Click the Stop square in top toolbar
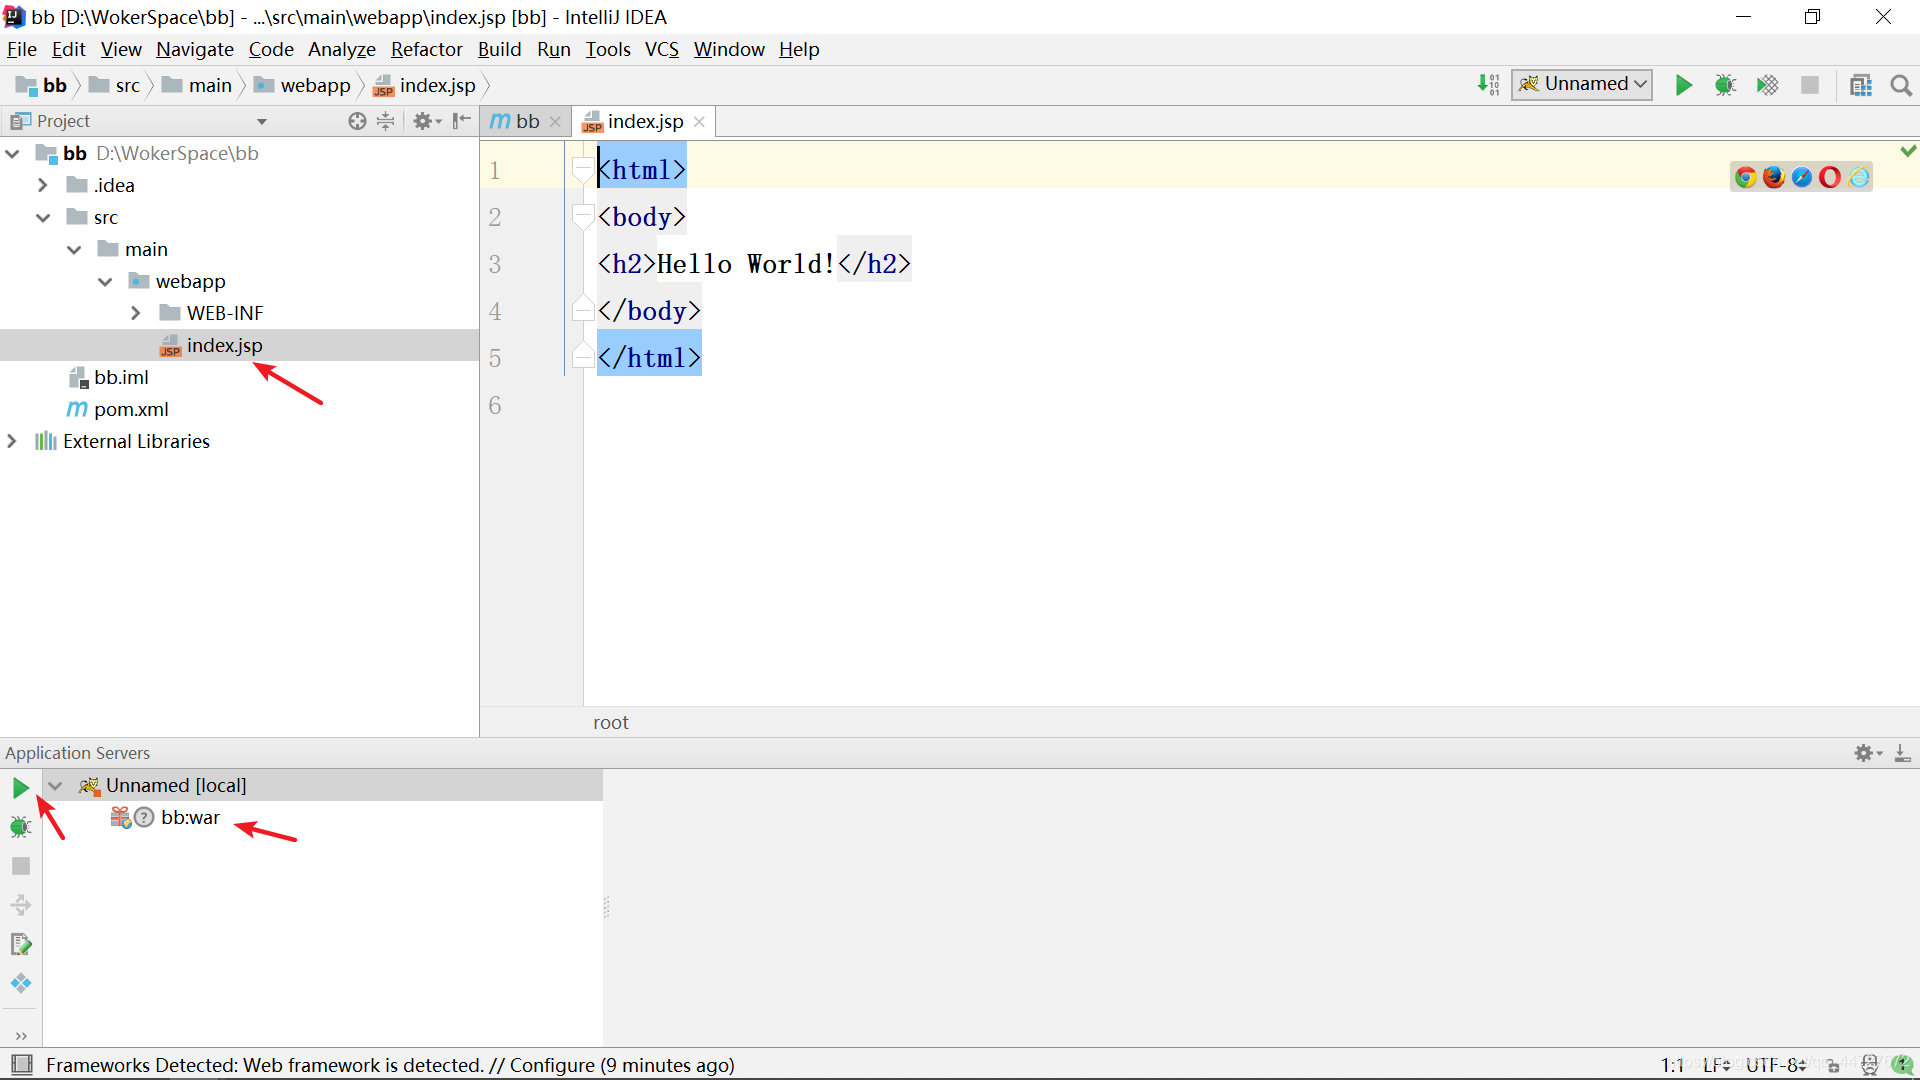This screenshot has height=1080, width=1920. pos(1810,85)
